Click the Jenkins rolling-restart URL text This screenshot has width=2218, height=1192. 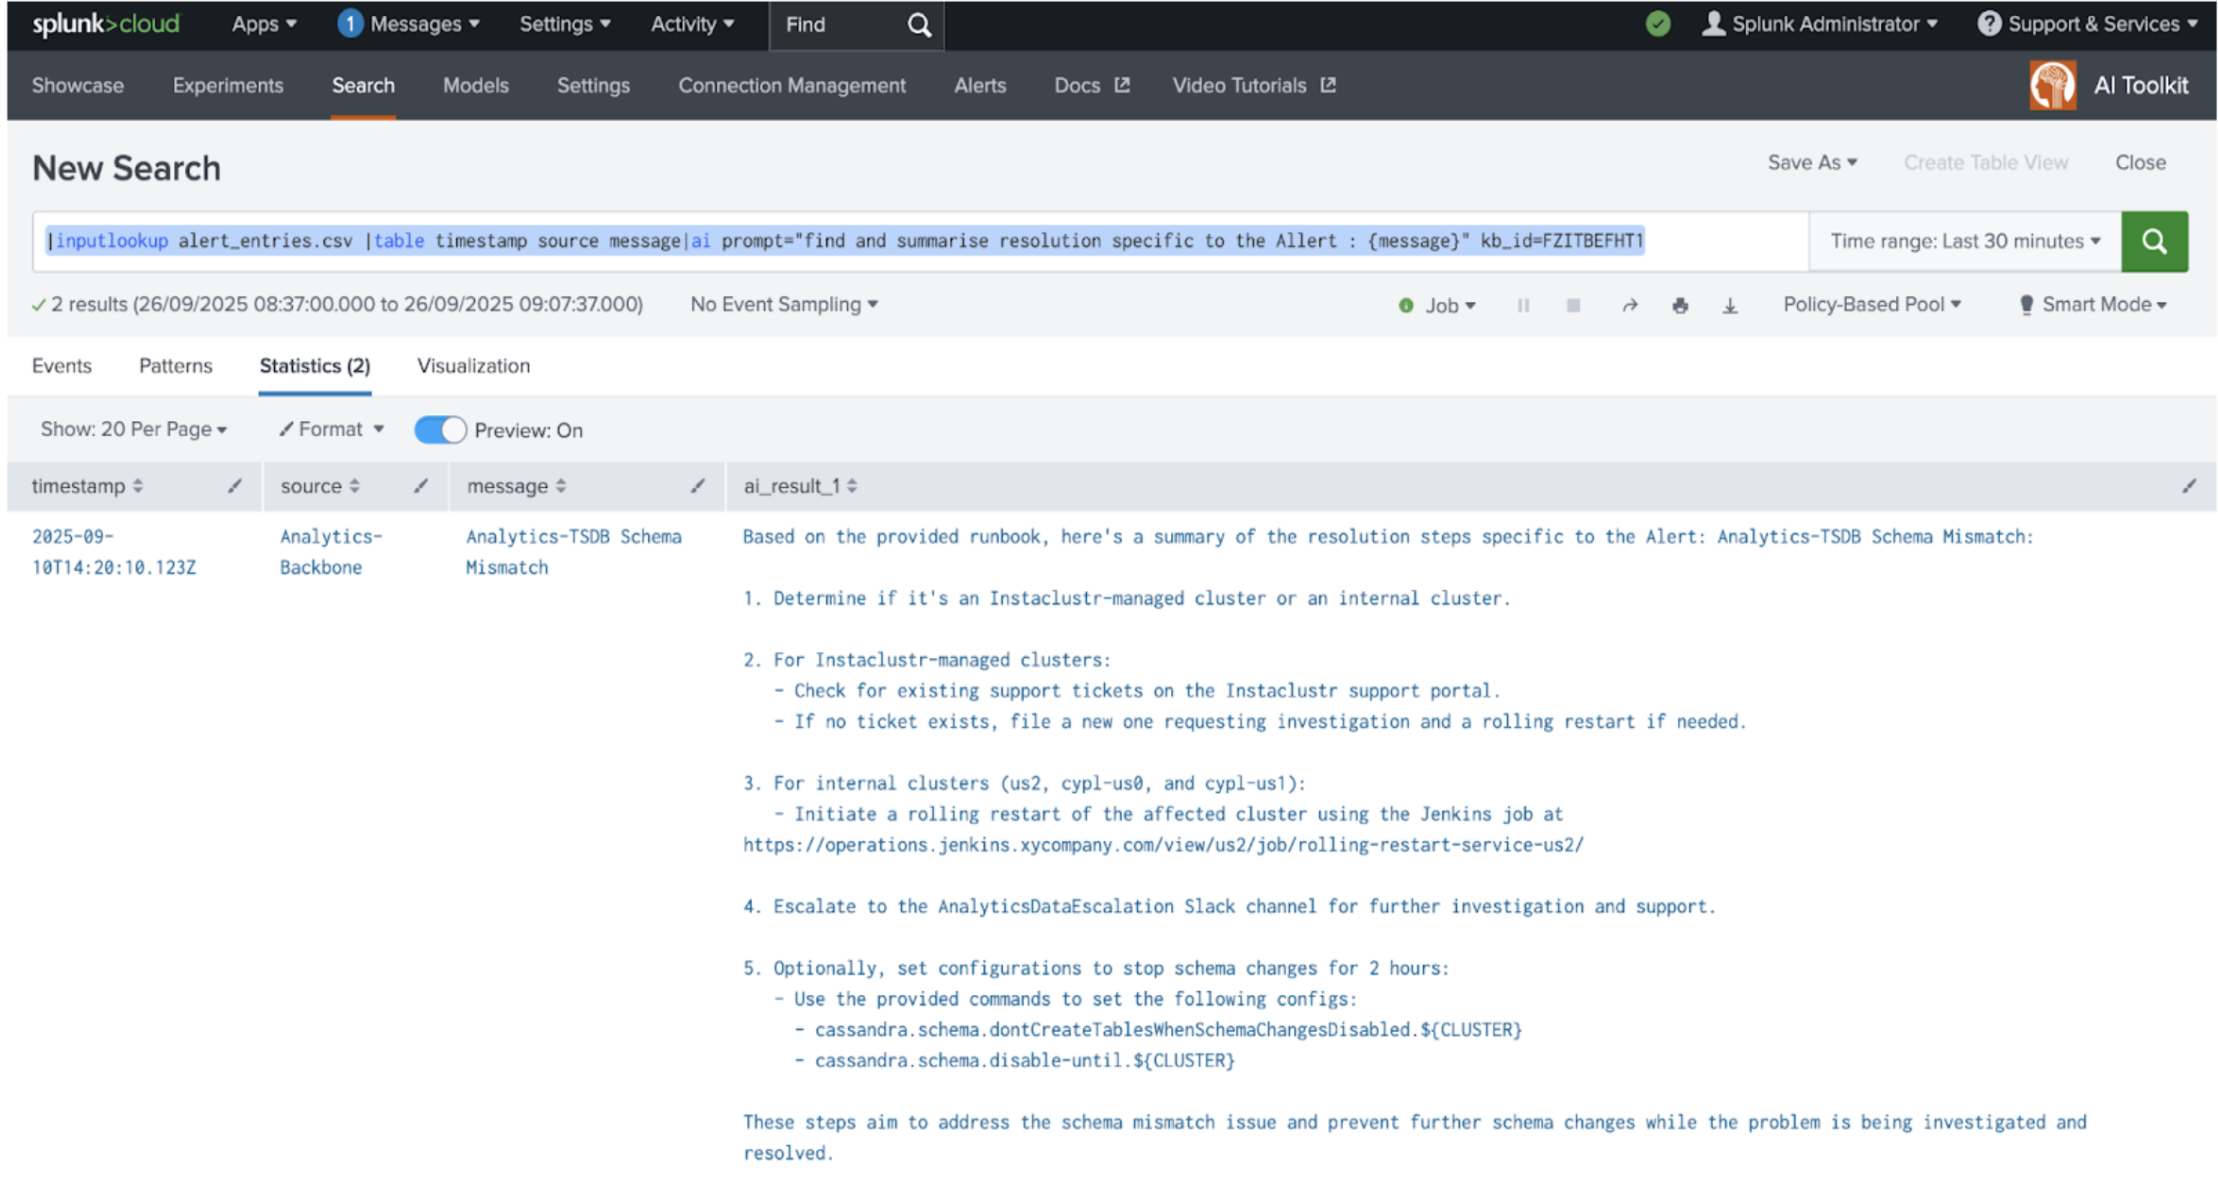pos(1163,845)
